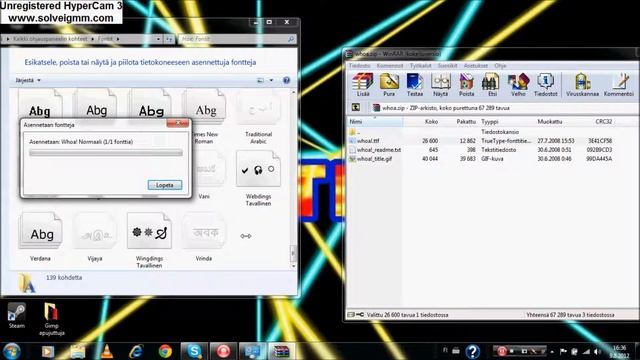Click Fontit breadcrumb in address bar
The width and height of the screenshot is (640, 360).
click(106, 39)
